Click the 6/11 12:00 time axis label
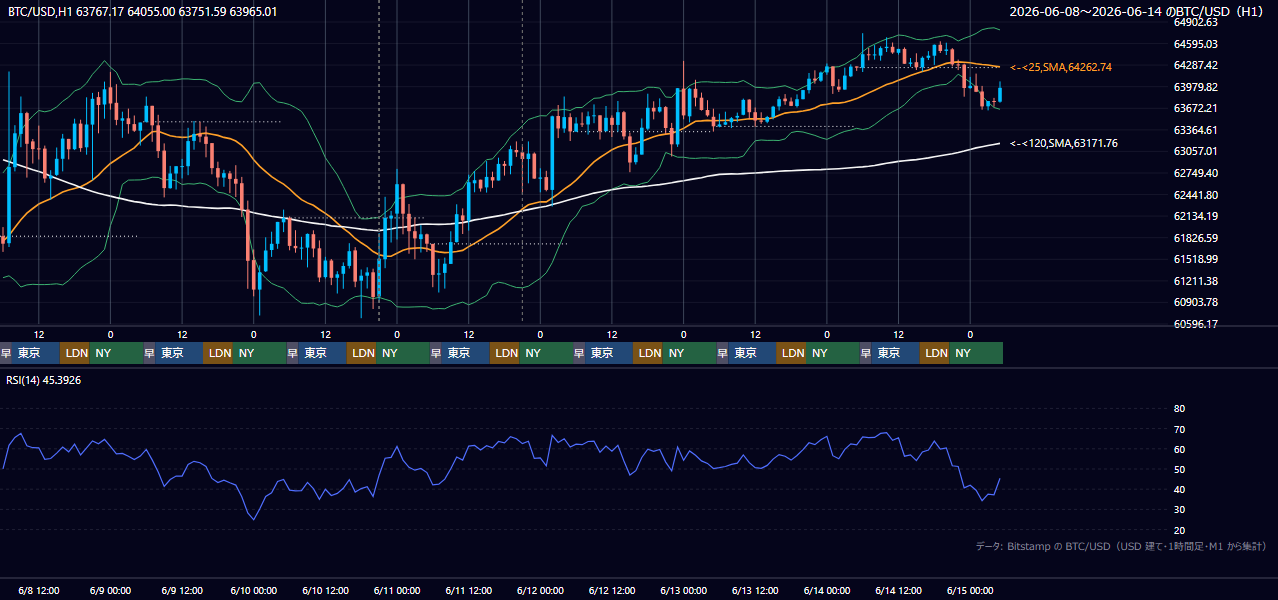This screenshot has width=1278, height=600. pos(469,590)
